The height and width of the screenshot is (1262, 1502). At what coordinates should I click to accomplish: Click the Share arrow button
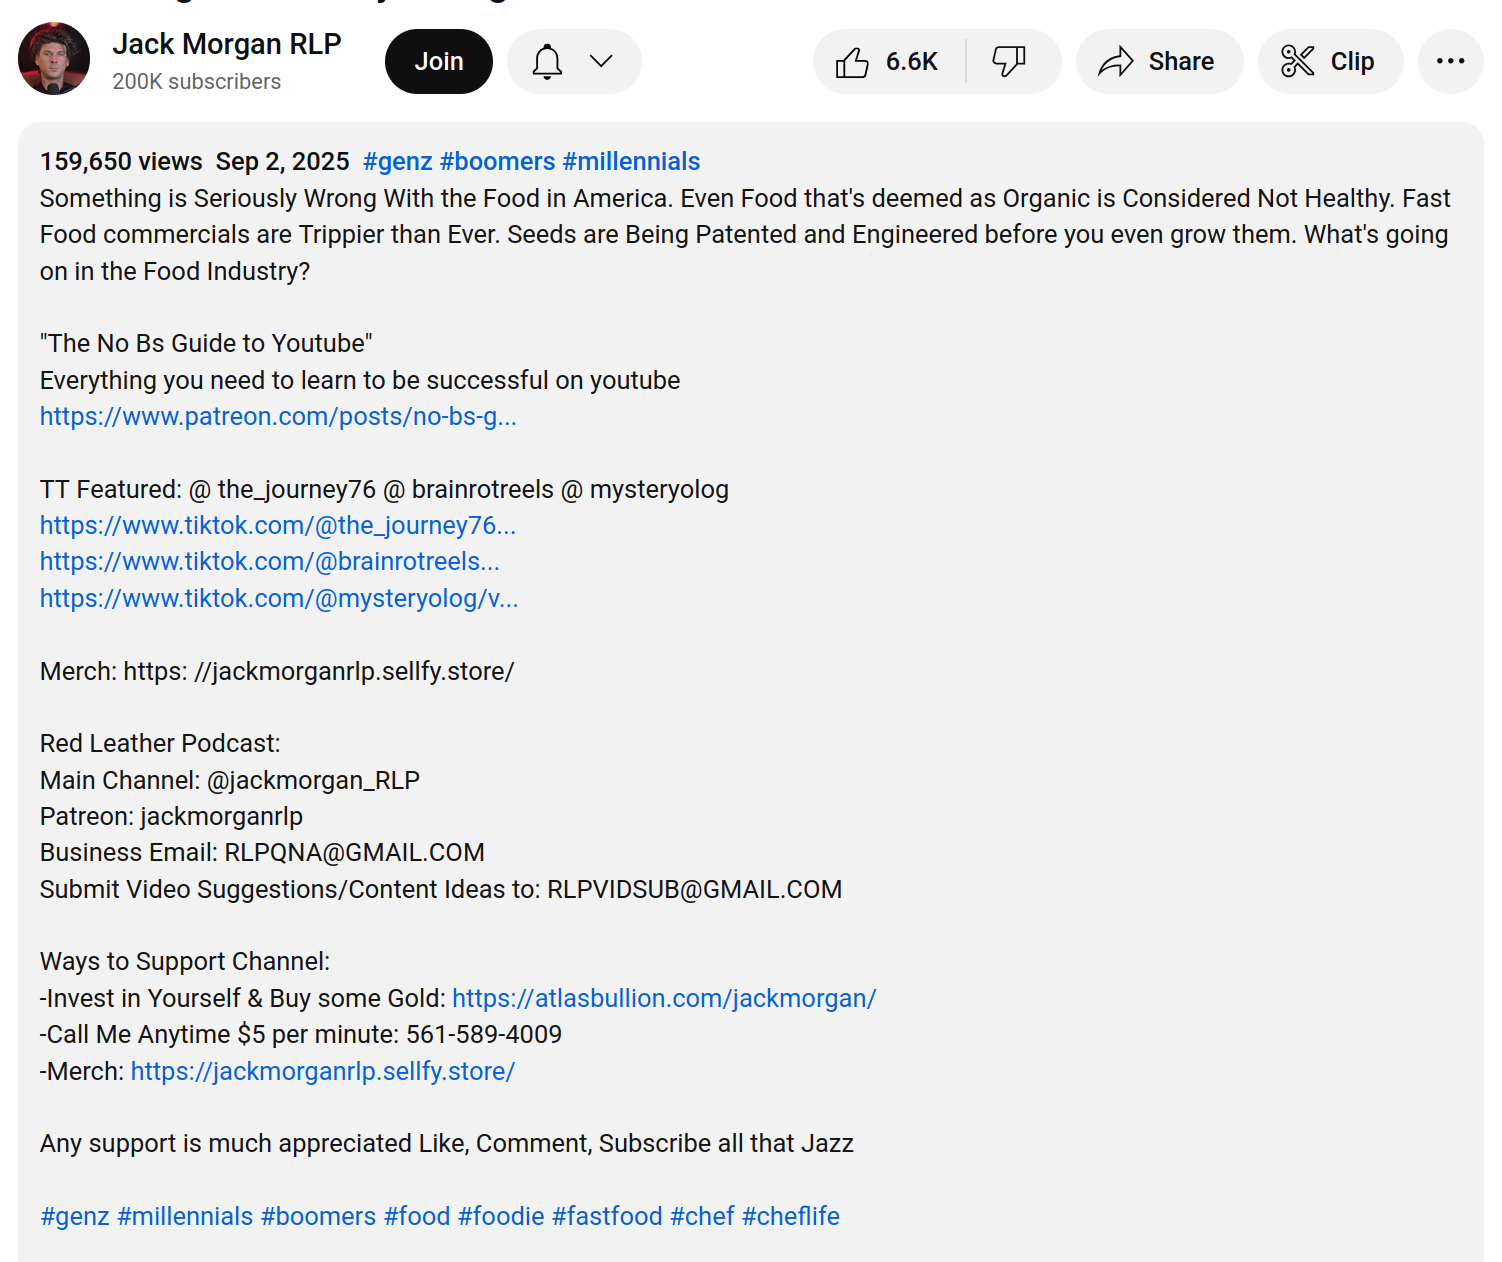pyautogui.click(x=1159, y=62)
